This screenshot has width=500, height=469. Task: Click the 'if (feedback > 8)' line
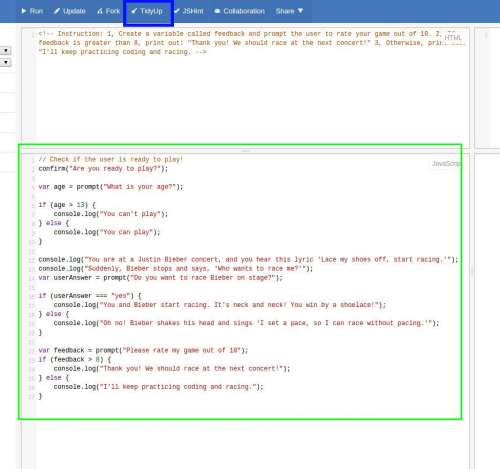[75, 359]
